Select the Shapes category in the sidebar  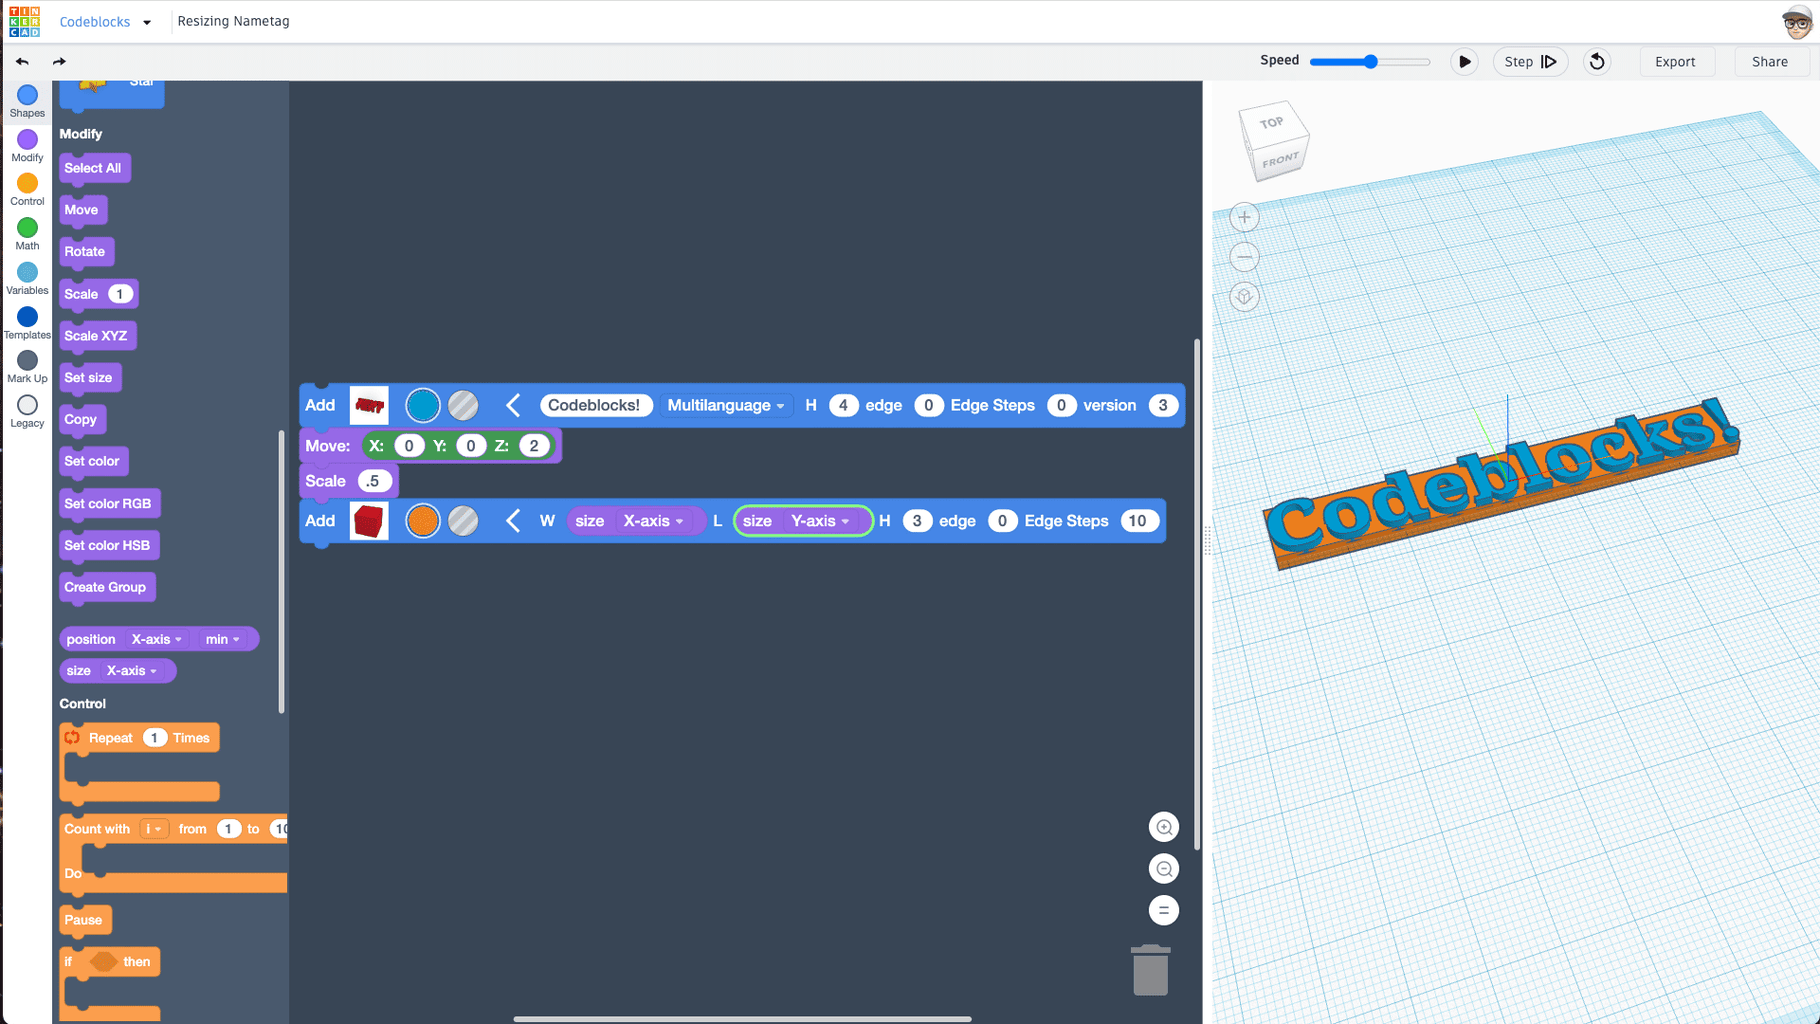click(27, 99)
